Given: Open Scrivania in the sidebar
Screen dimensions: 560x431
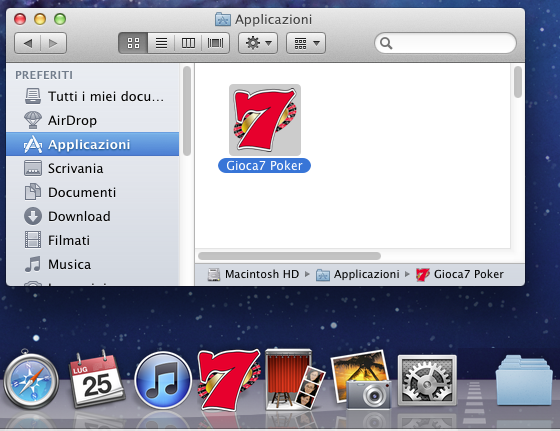Looking at the screenshot, I should (93, 168).
